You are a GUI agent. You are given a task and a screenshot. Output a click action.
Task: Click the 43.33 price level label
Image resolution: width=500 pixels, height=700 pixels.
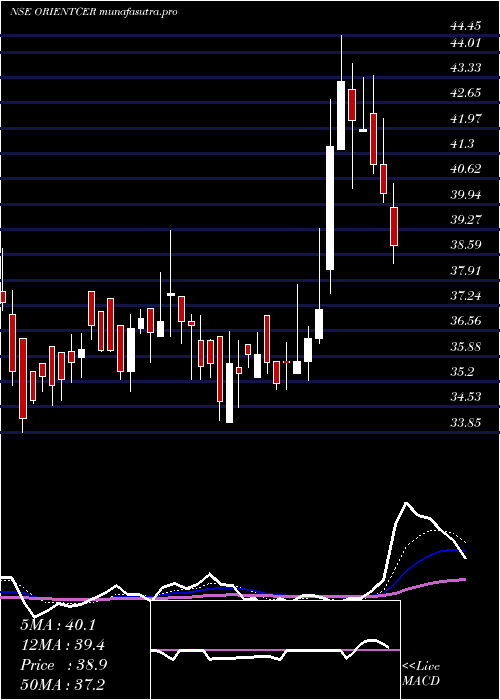466,67
